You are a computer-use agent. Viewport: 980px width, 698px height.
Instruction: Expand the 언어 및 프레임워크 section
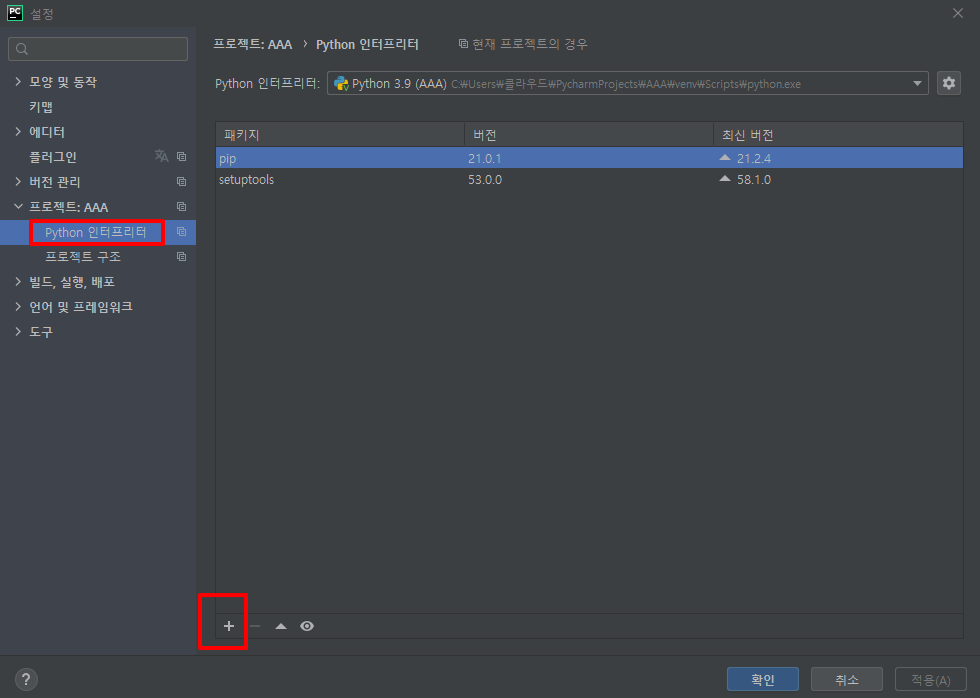[x=18, y=307]
